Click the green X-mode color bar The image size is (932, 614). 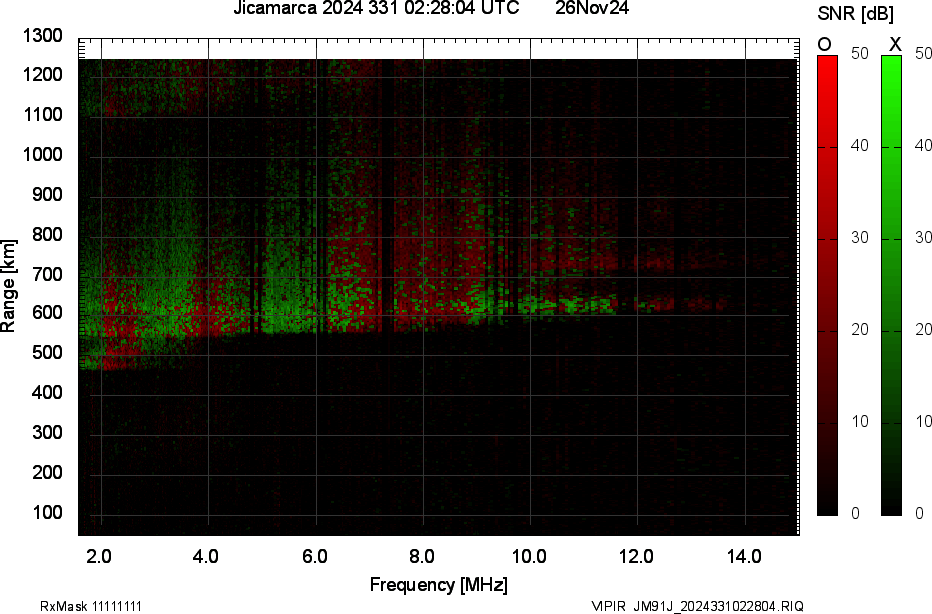pos(892,285)
